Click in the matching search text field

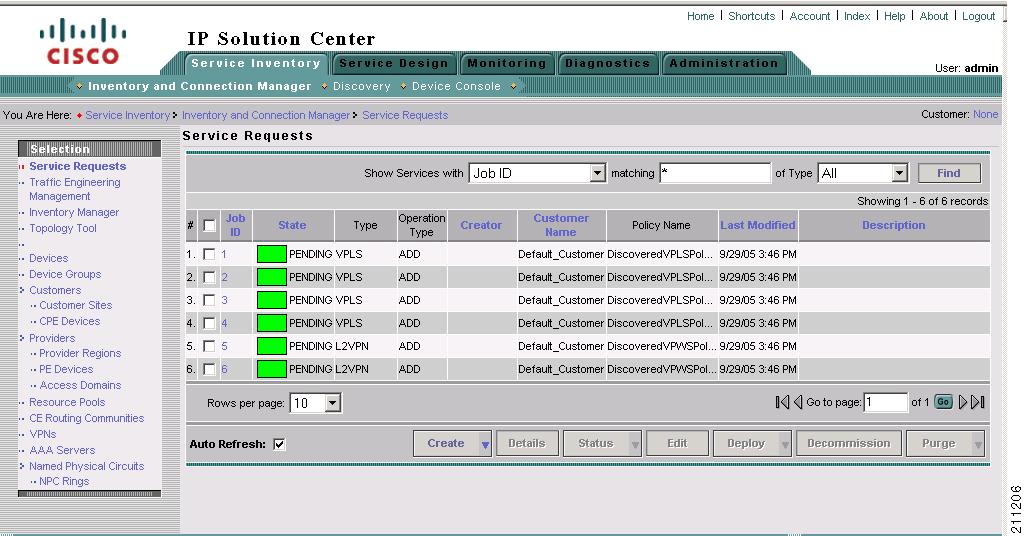[x=715, y=173]
